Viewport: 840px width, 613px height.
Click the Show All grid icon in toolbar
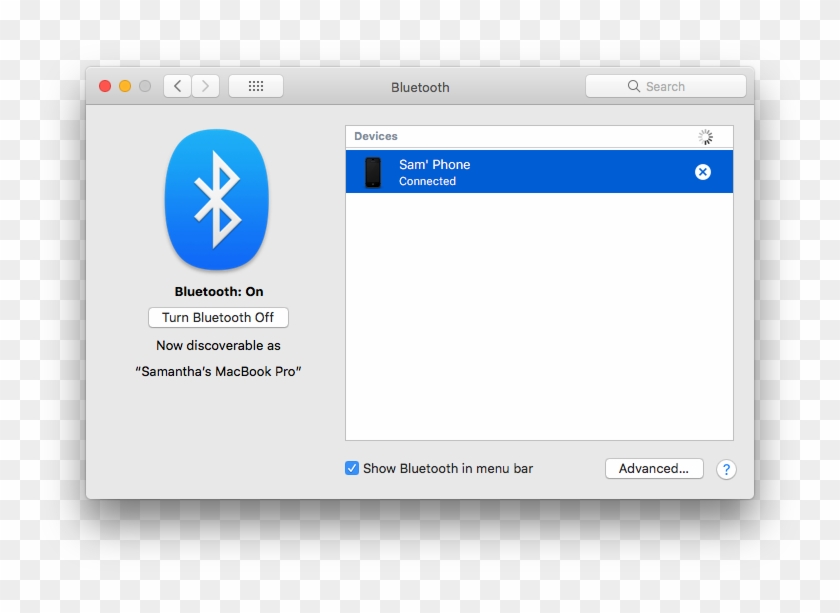point(255,85)
